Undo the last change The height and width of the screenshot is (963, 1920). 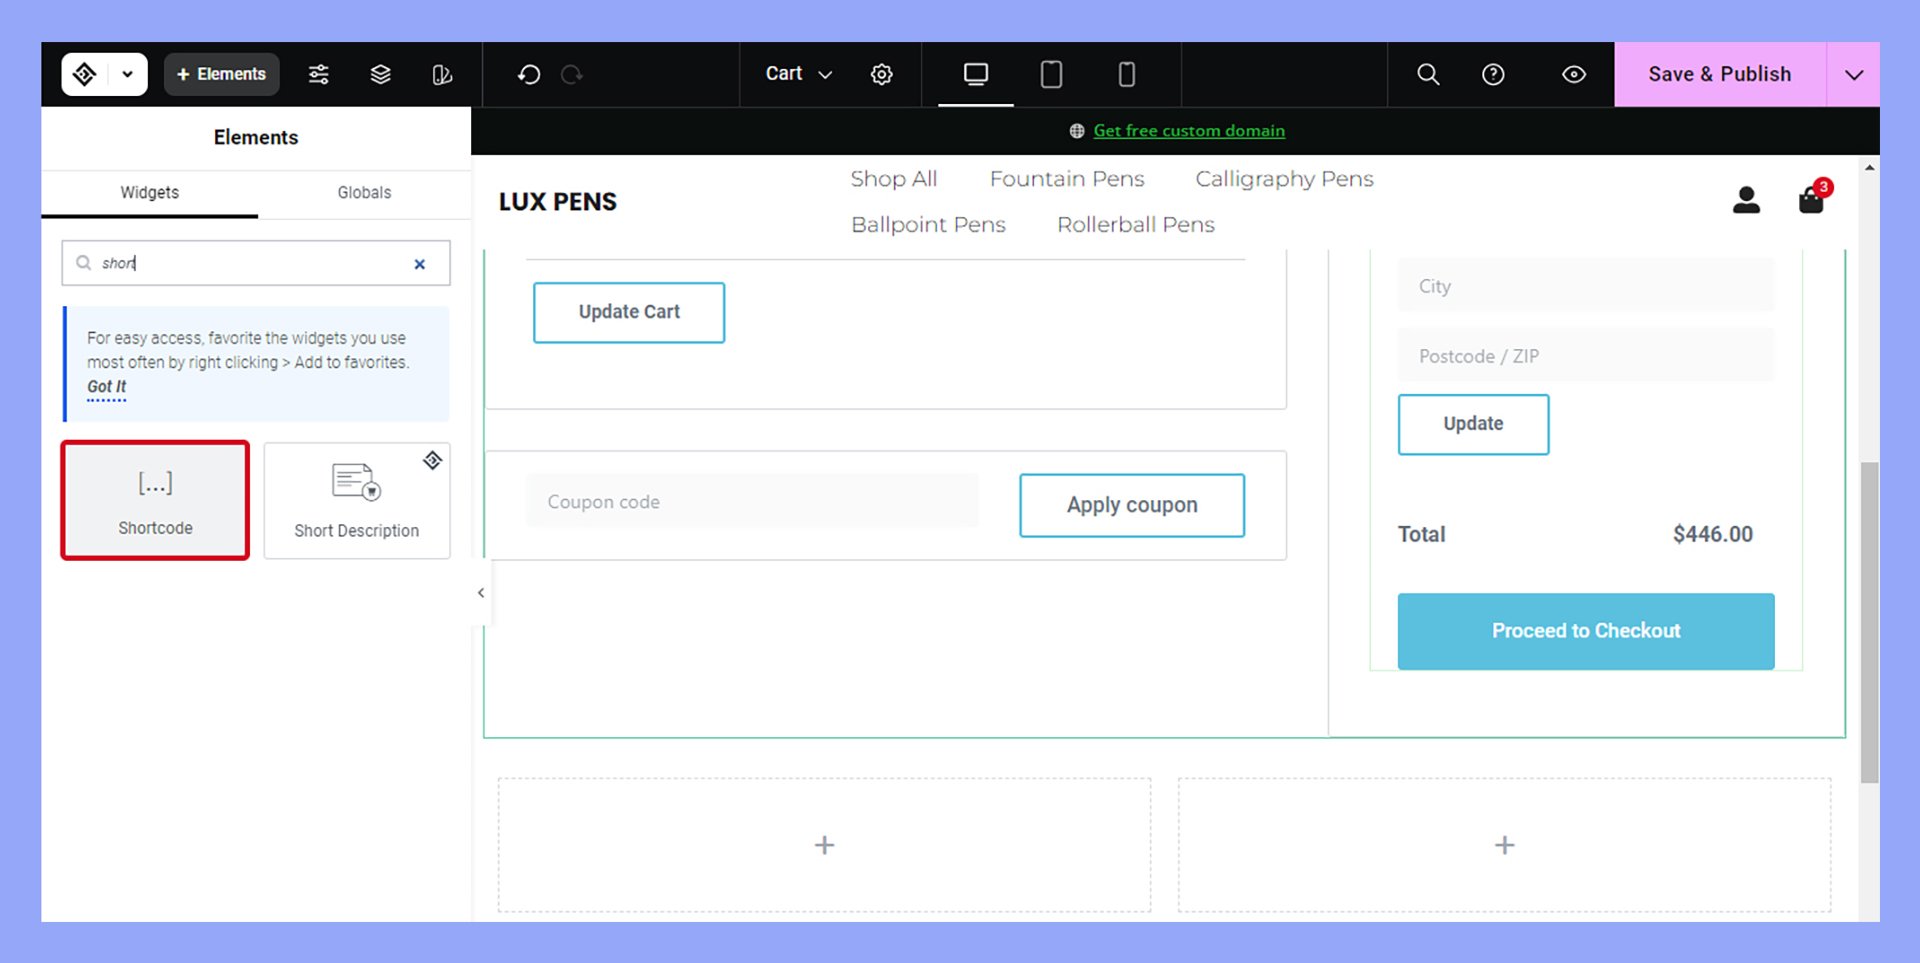click(x=529, y=74)
